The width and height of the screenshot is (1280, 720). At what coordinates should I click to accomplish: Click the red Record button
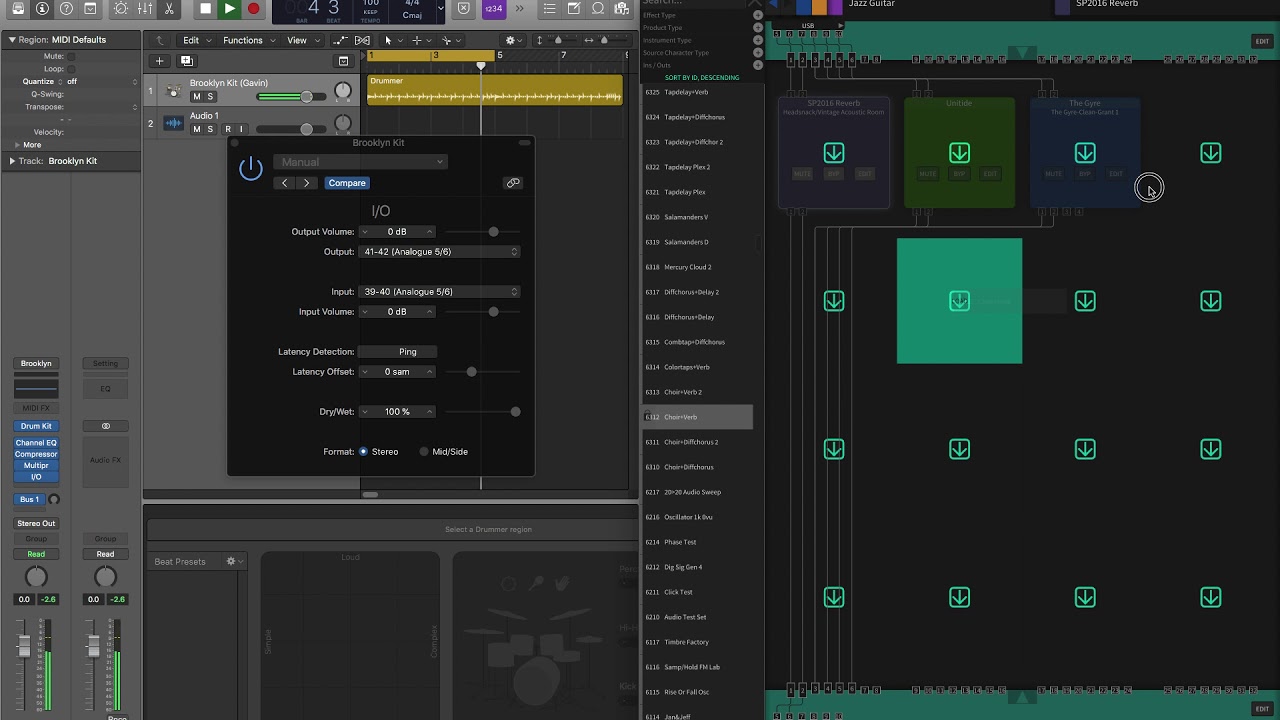253,9
